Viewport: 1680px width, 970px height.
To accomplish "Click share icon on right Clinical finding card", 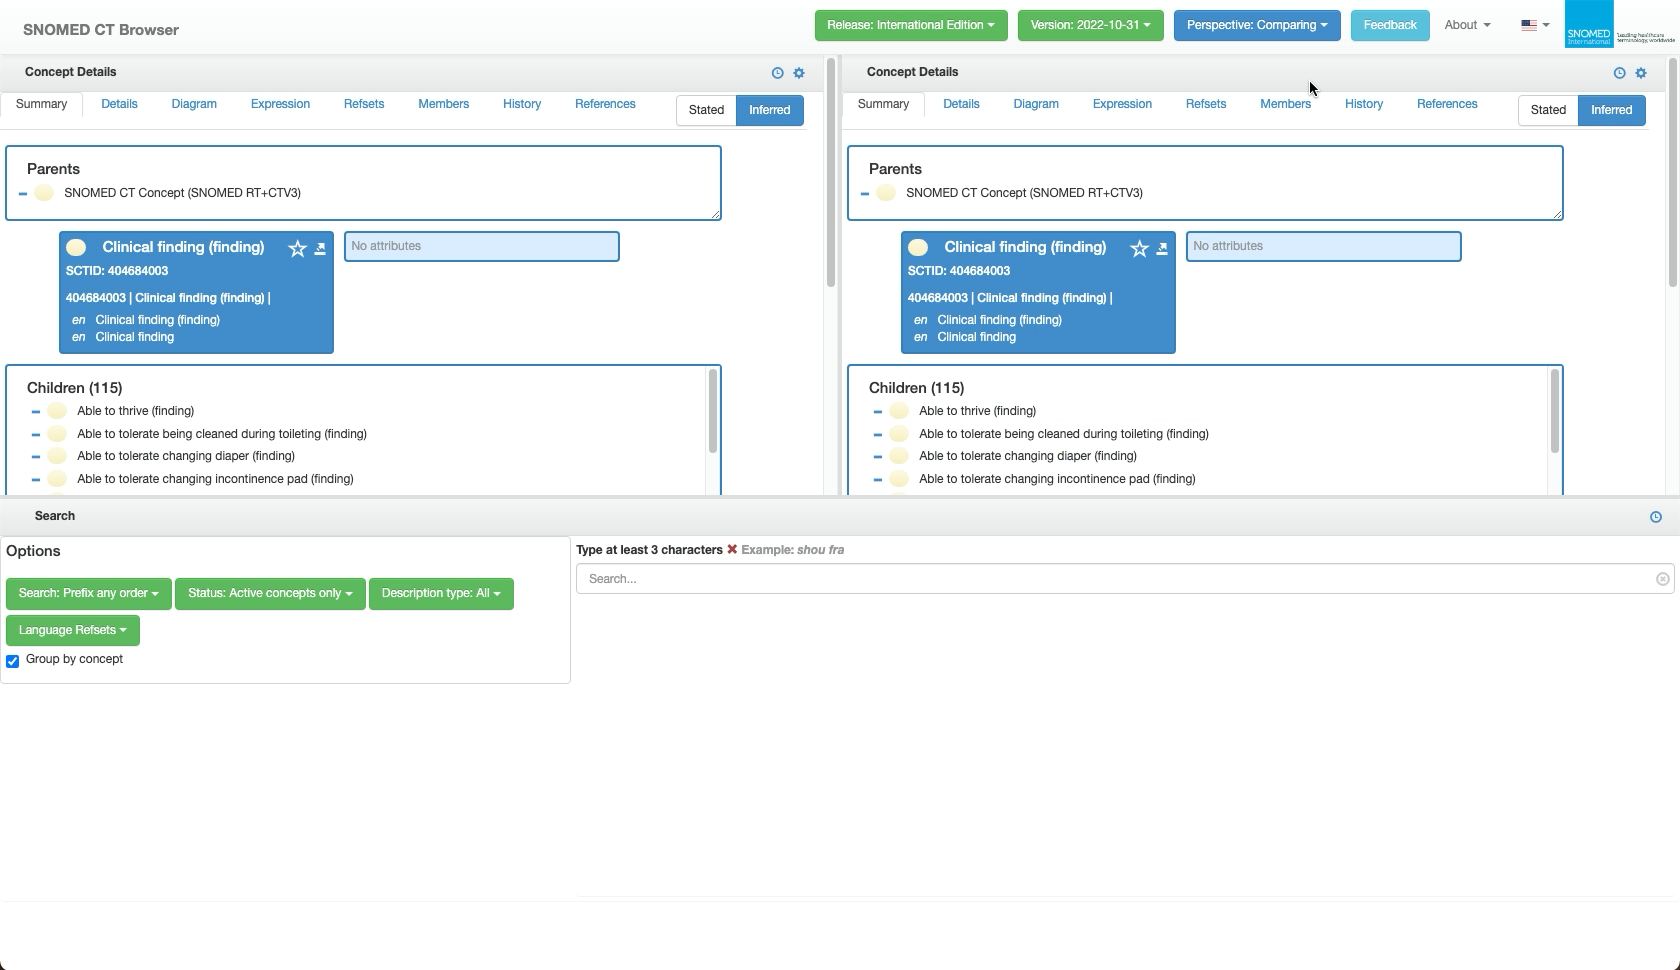I will pyautogui.click(x=1162, y=249).
